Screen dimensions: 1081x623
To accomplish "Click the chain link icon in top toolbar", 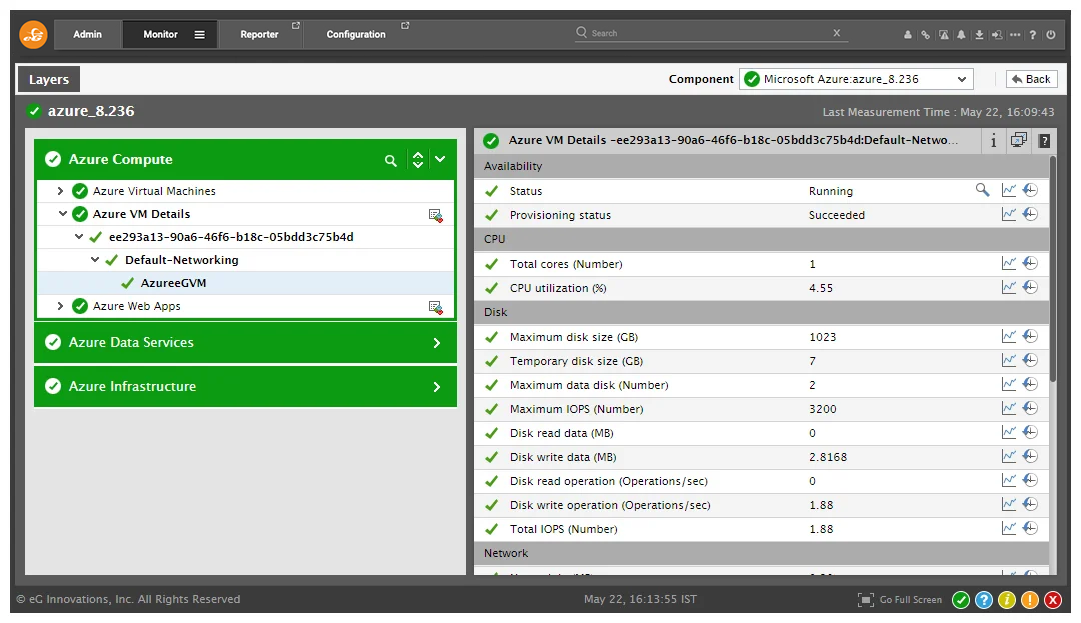I will coord(925,34).
